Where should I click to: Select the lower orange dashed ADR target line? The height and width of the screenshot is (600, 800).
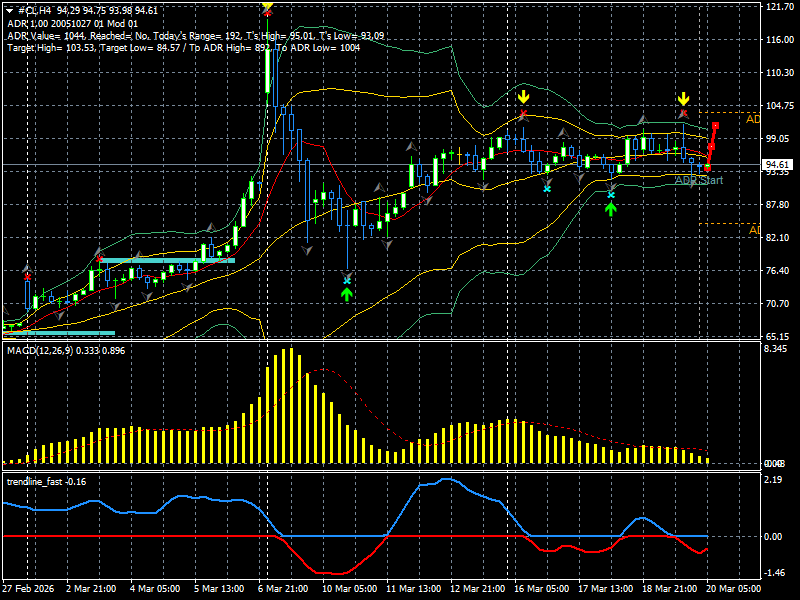[730, 223]
